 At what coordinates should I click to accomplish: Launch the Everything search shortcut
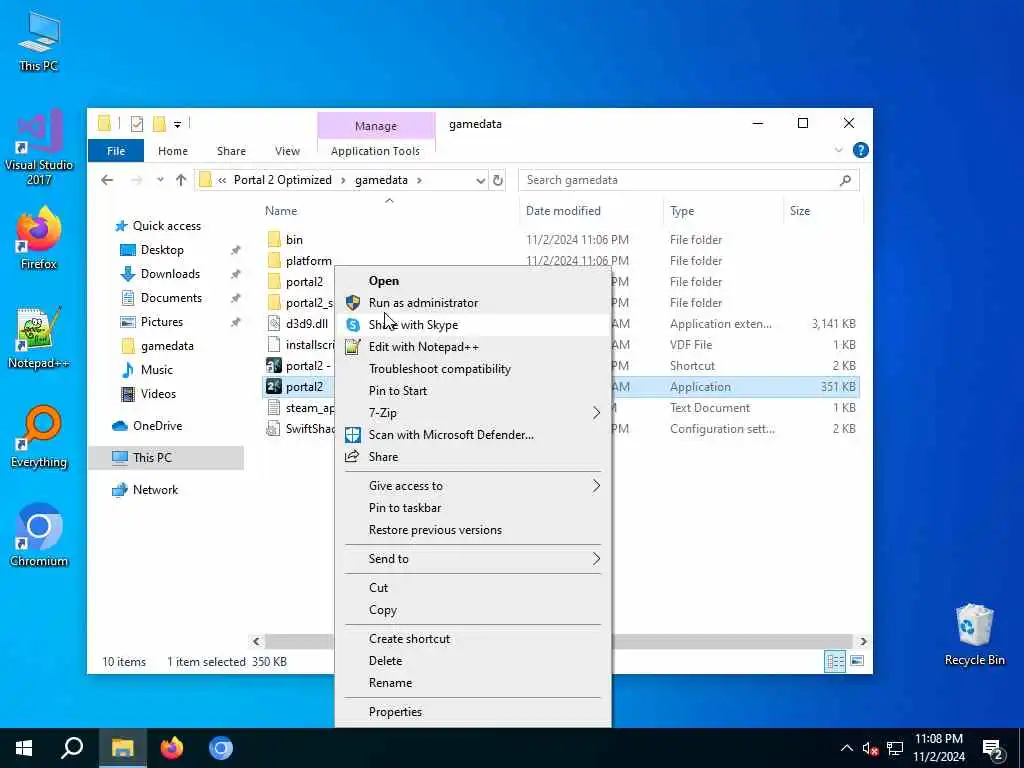click(x=39, y=436)
